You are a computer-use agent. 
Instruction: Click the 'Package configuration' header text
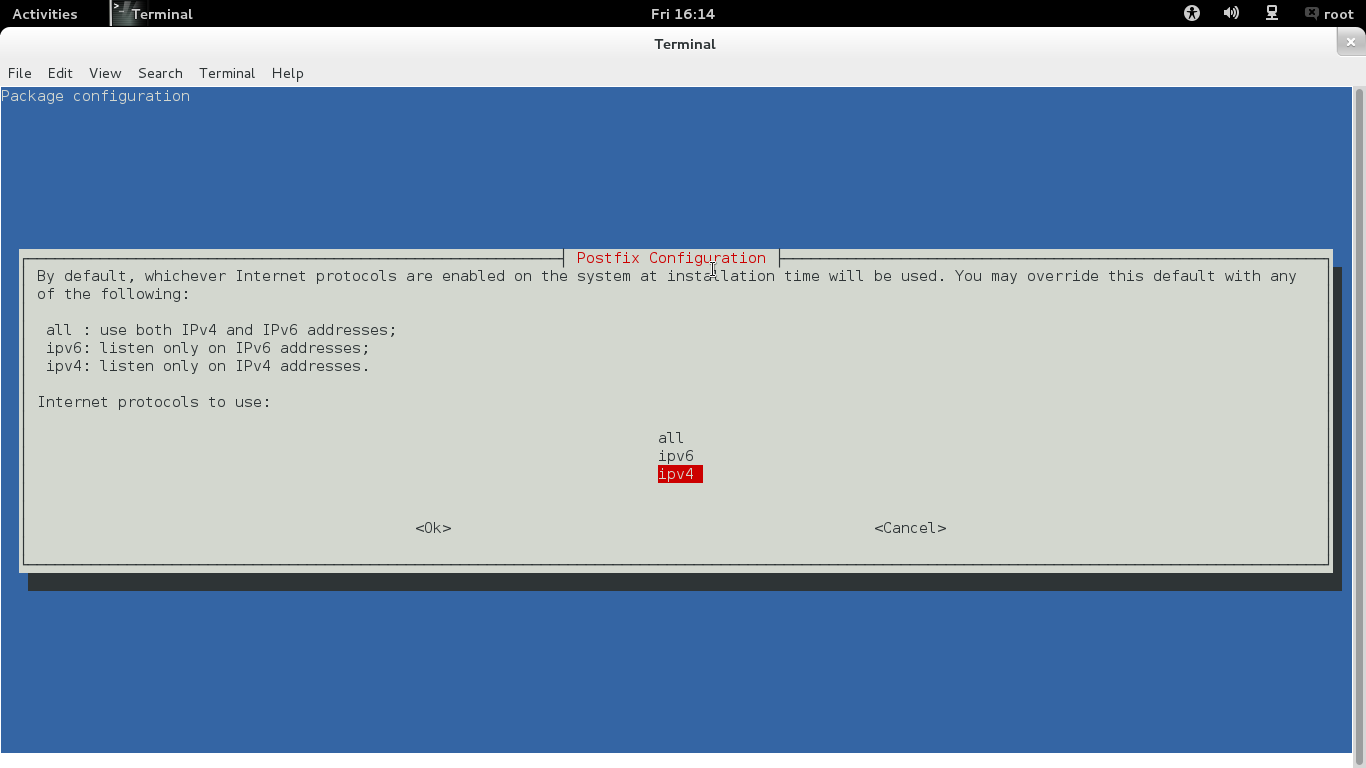tap(95, 96)
